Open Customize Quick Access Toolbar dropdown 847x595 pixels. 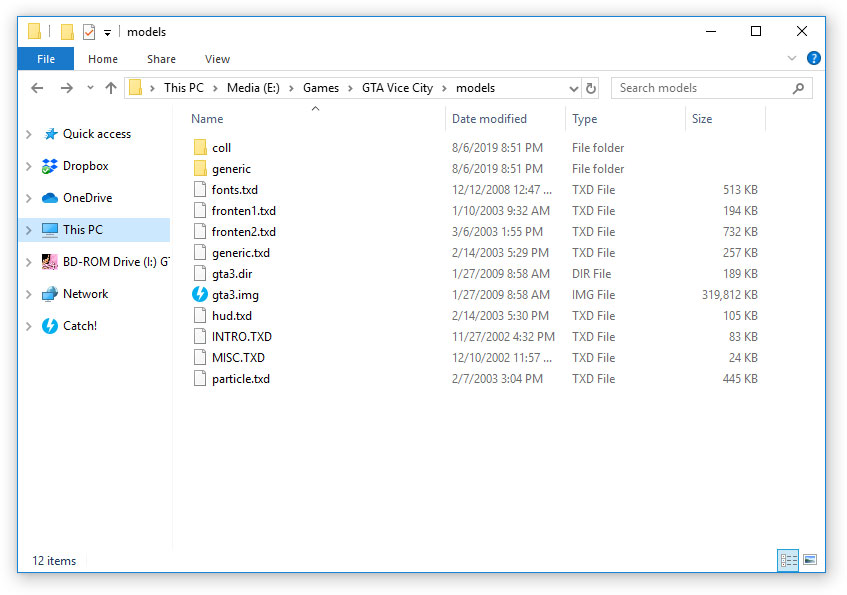pos(107,33)
